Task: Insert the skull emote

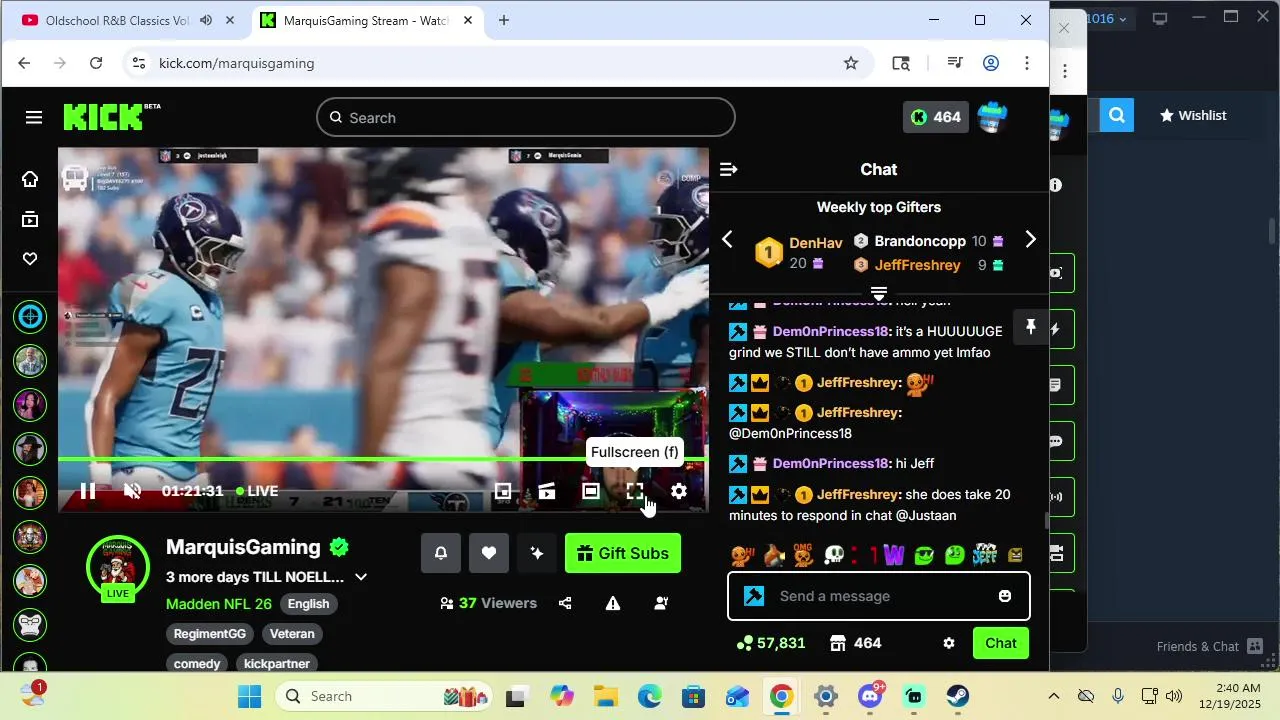Action: coord(834,554)
